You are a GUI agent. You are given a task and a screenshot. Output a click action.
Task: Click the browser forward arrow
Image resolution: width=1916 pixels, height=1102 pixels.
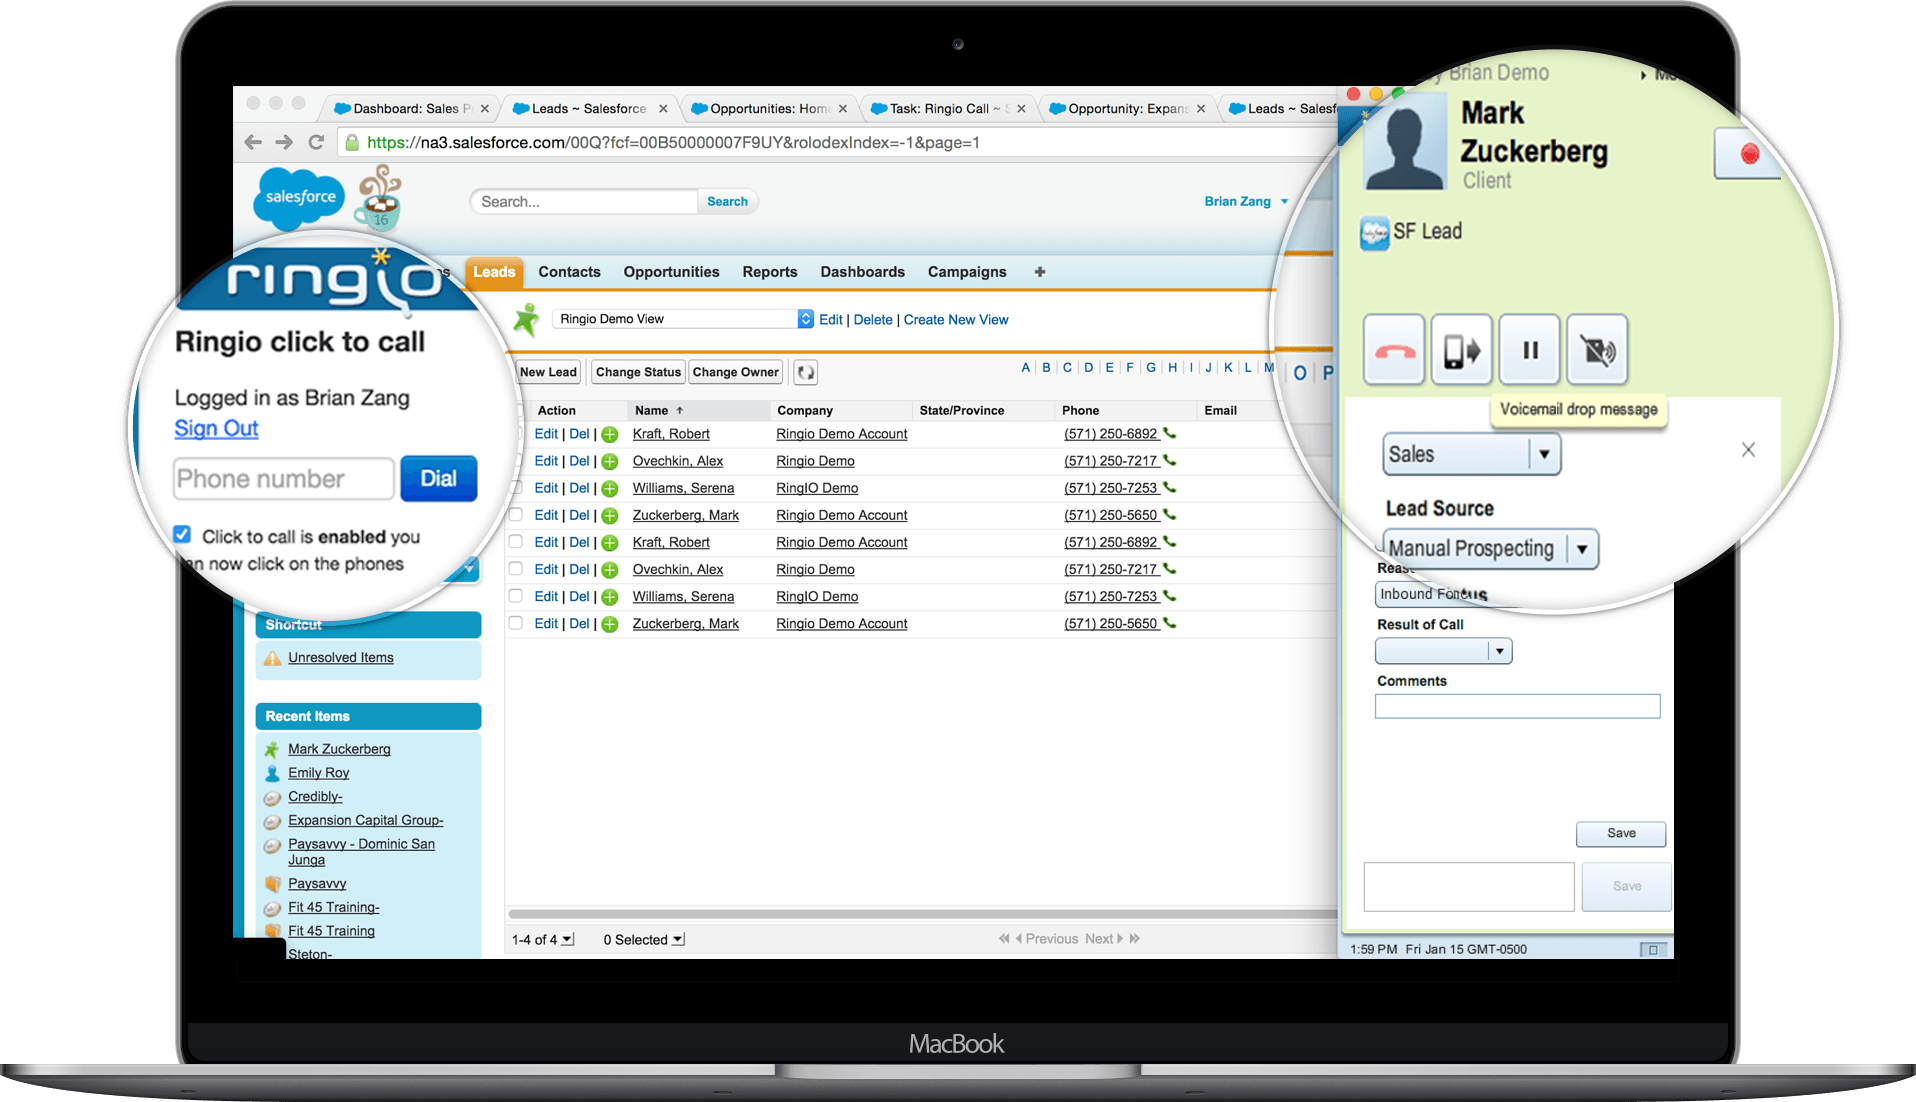(284, 142)
